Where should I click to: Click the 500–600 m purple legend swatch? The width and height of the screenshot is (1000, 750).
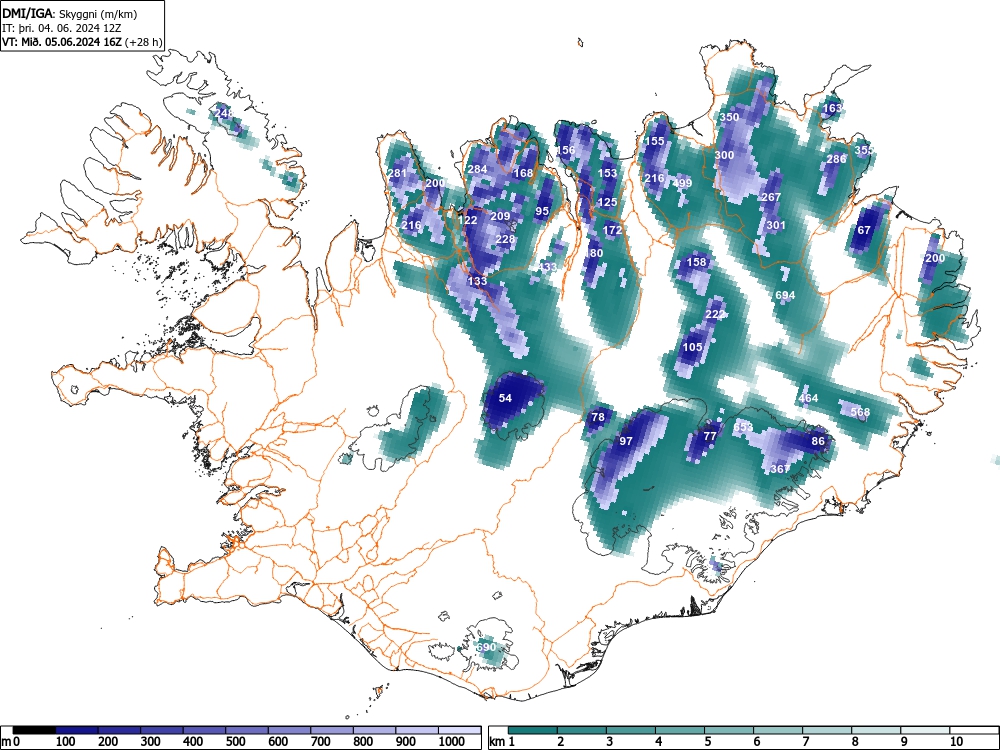(247, 730)
